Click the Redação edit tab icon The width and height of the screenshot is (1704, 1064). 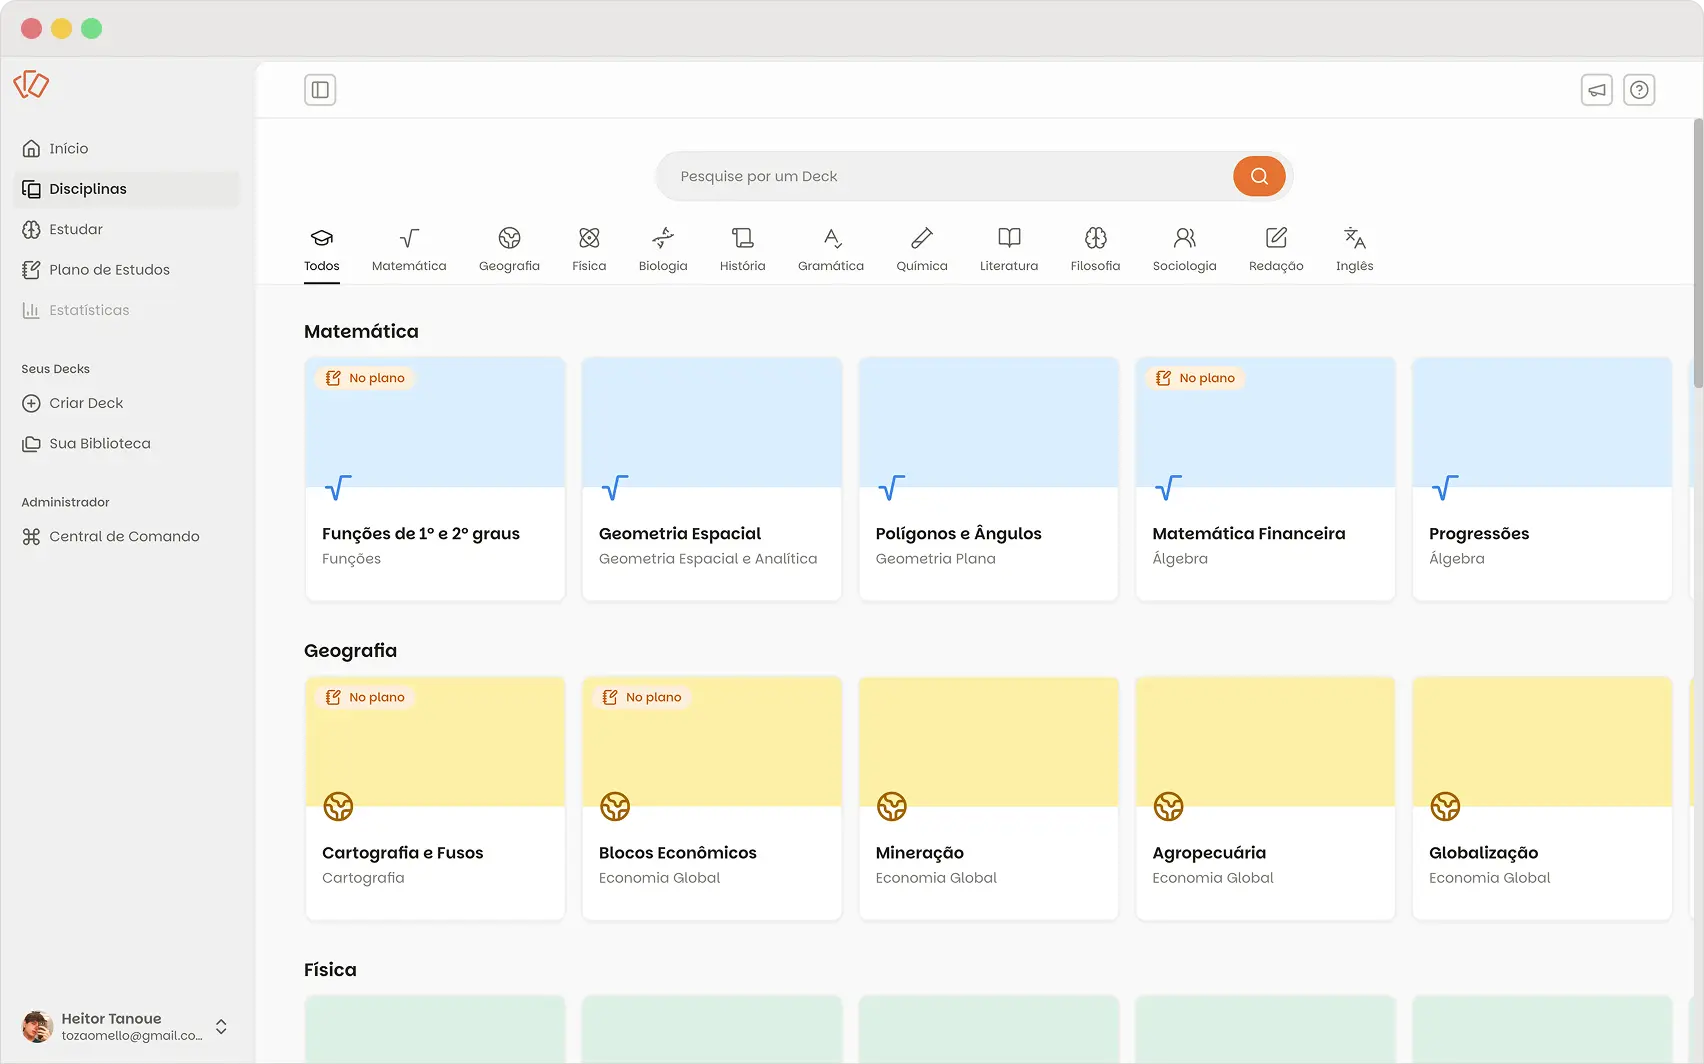[1276, 238]
